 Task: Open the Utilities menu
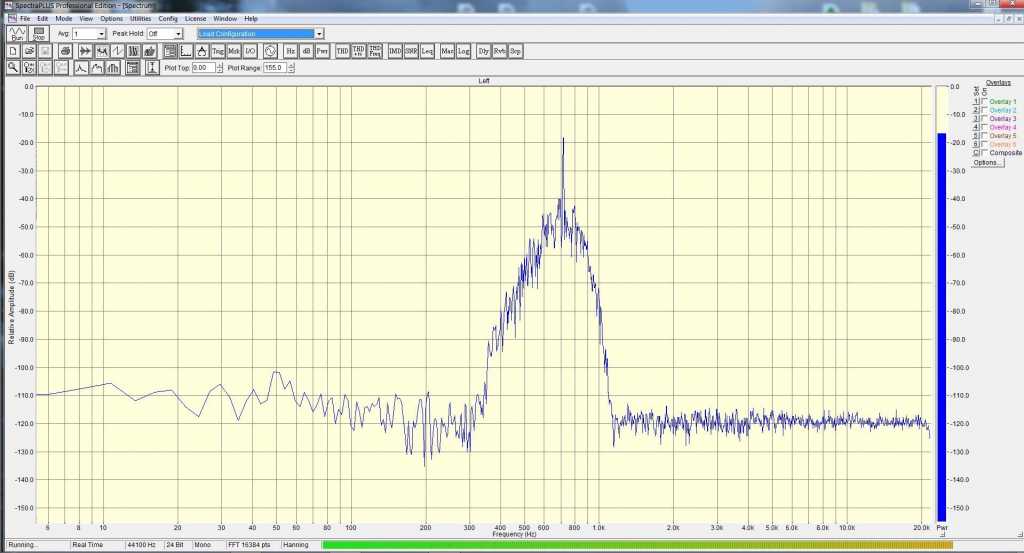pyautogui.click(x=140, y=18)
